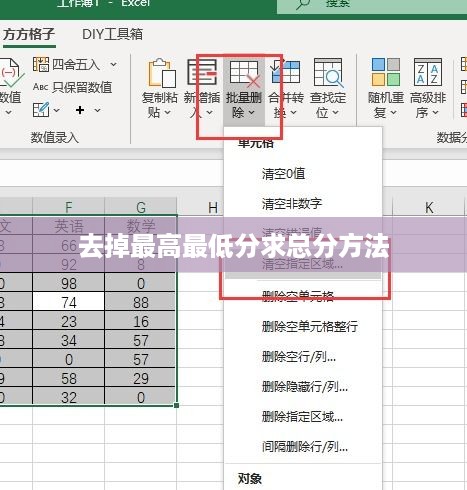The width and height of the screenshot is (467, 490).
Task: Click the cell containing 88
Action: point(141,303)
